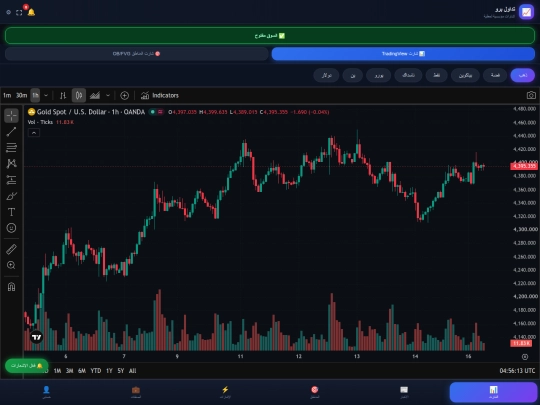Select the dollar (دولار) asset chip
The height and width of the screenshot is (405, 540).
326,75
